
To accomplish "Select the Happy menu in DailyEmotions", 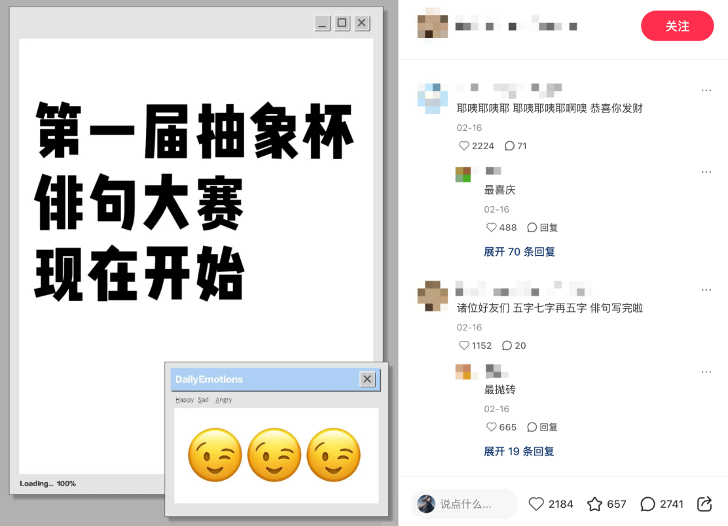I will 184,400.
